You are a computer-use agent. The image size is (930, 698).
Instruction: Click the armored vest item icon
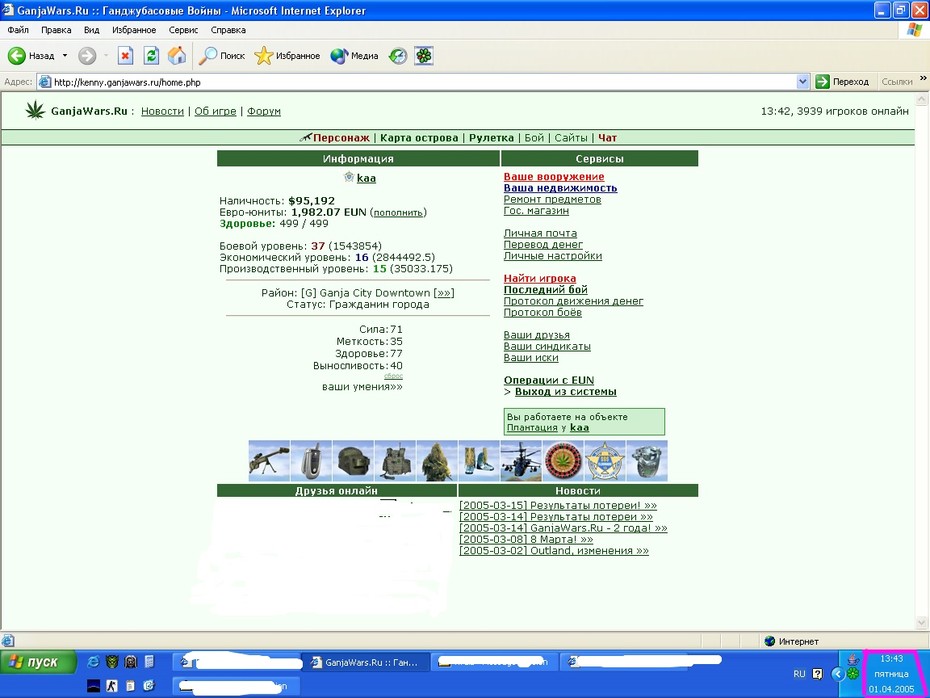tap(396, 460)
